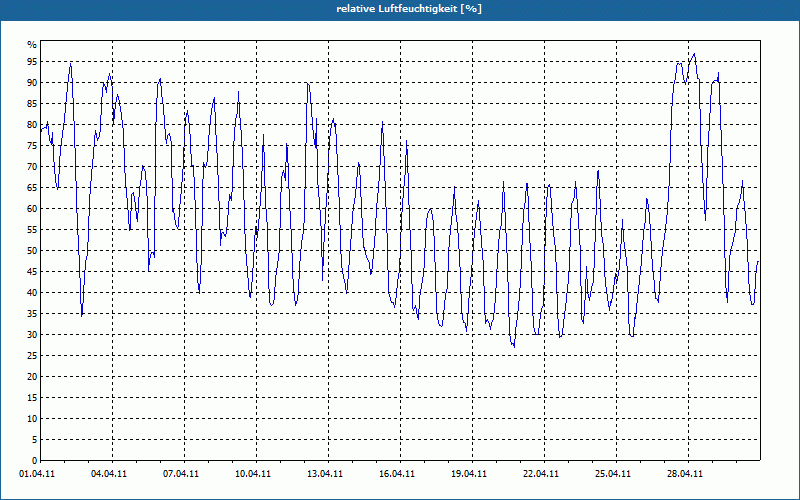Click the y-axis value '30'

[x=32, y=334]
